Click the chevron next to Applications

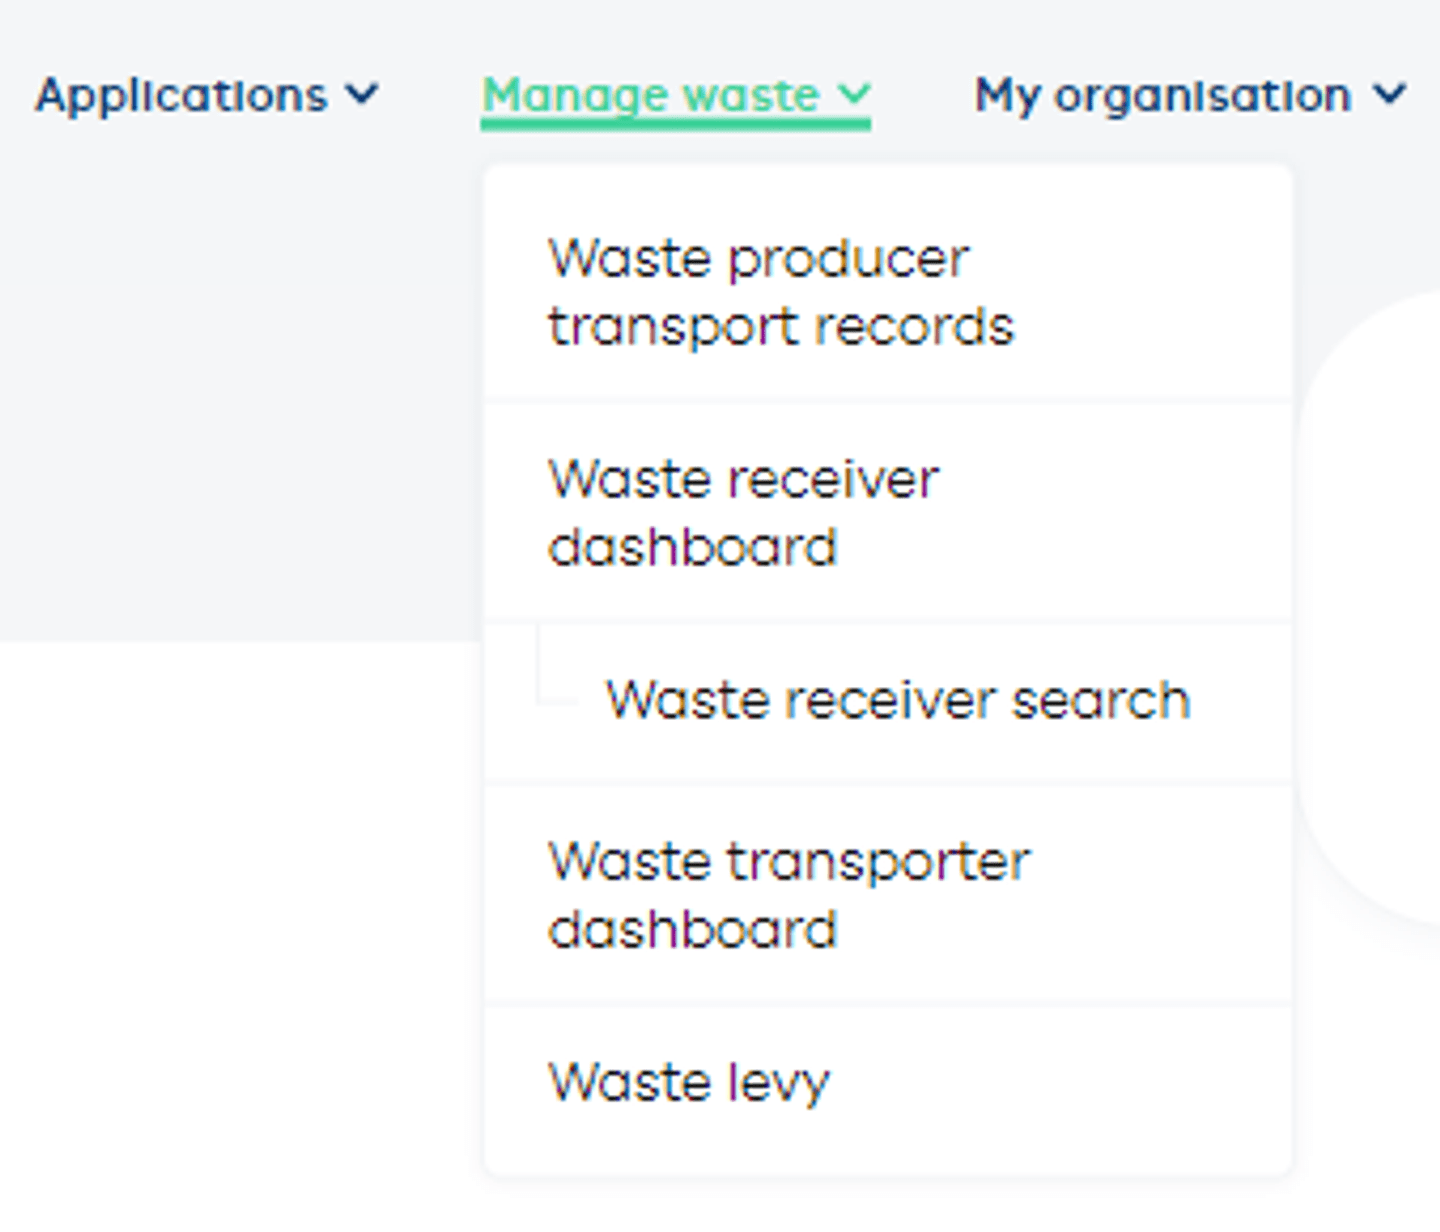tap(363, 95)
